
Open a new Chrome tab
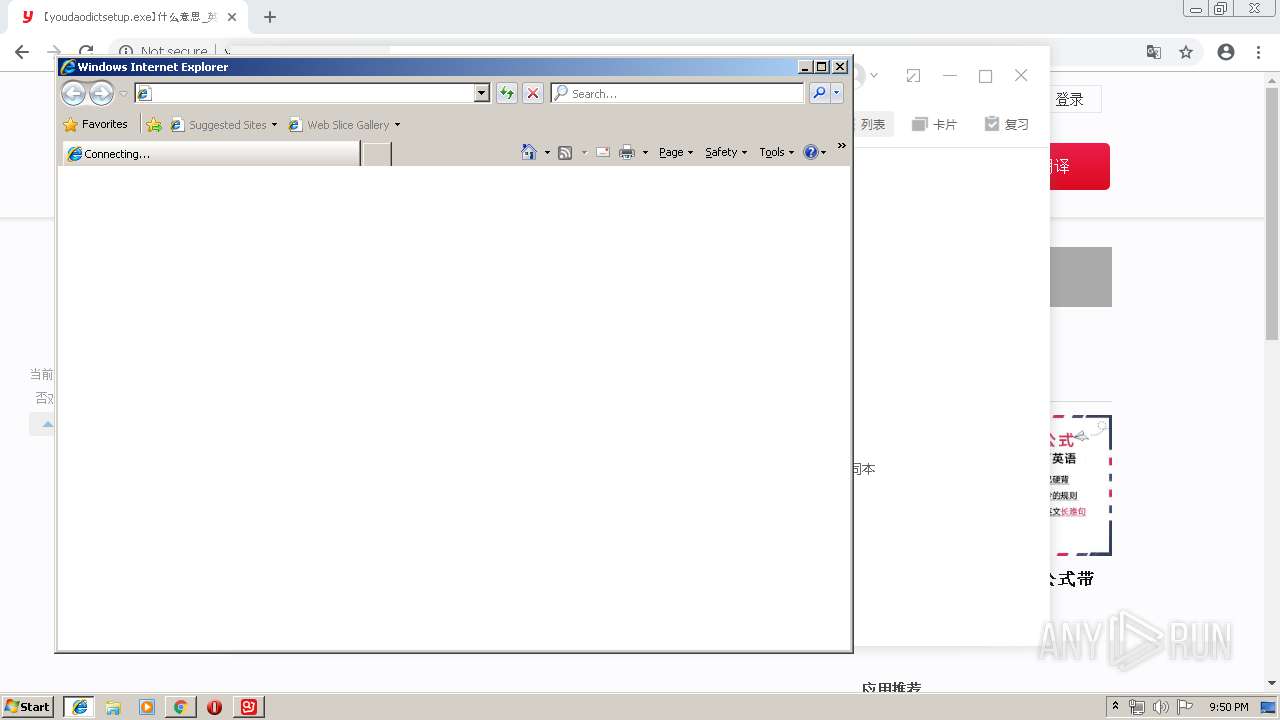270,17
